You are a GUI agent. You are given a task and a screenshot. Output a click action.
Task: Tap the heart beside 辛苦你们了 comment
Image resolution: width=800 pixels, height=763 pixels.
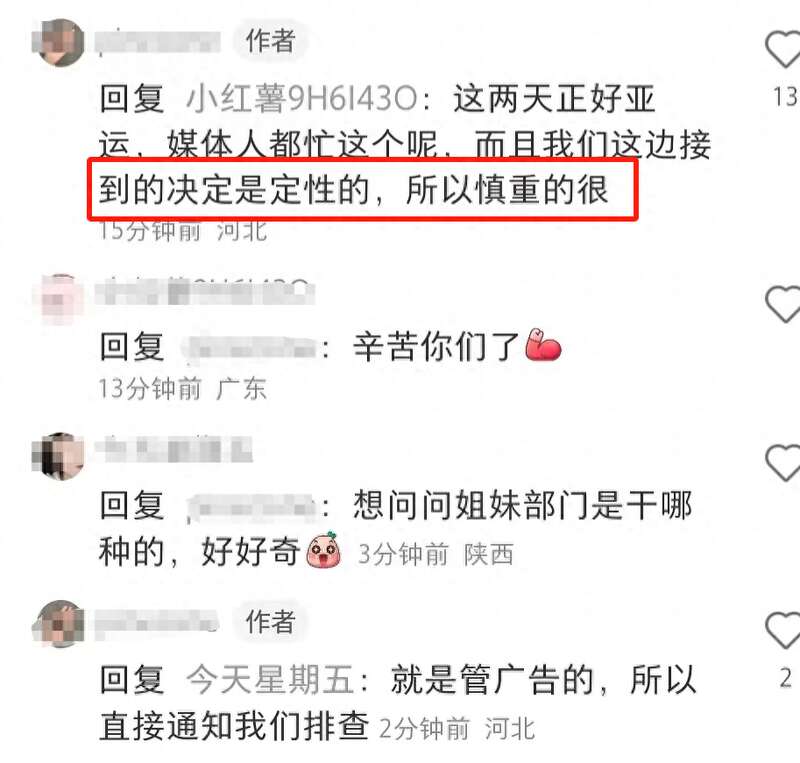(x=784, y=304)
